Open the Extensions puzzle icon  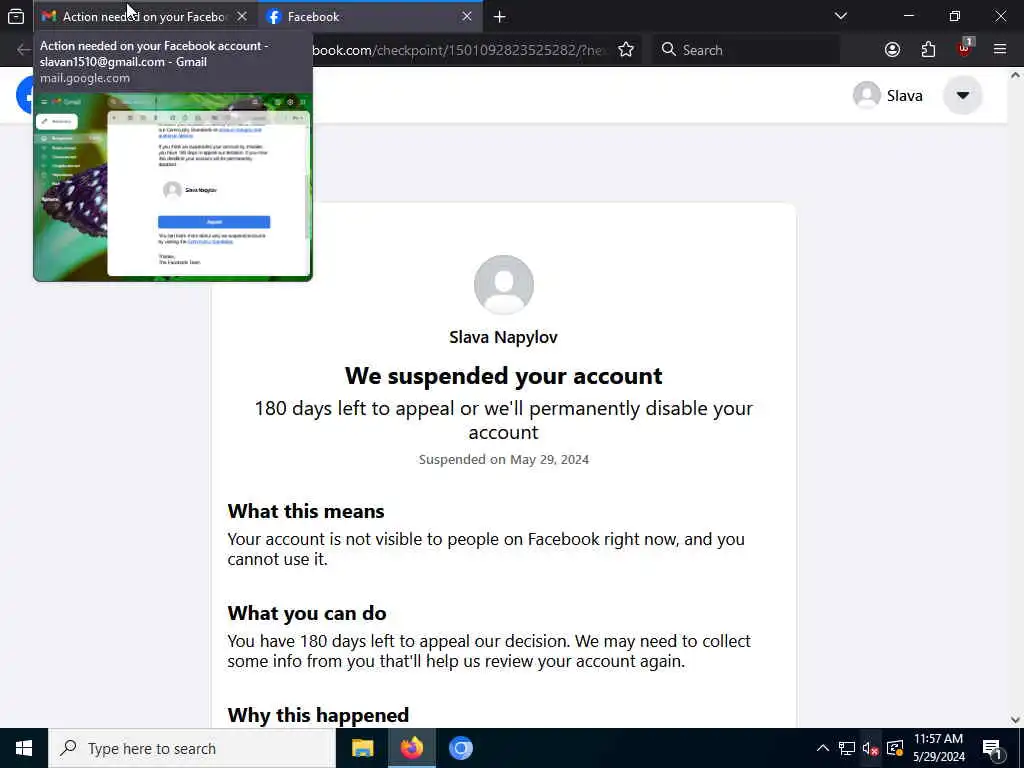pyautogui.click(x=928, y=50)
